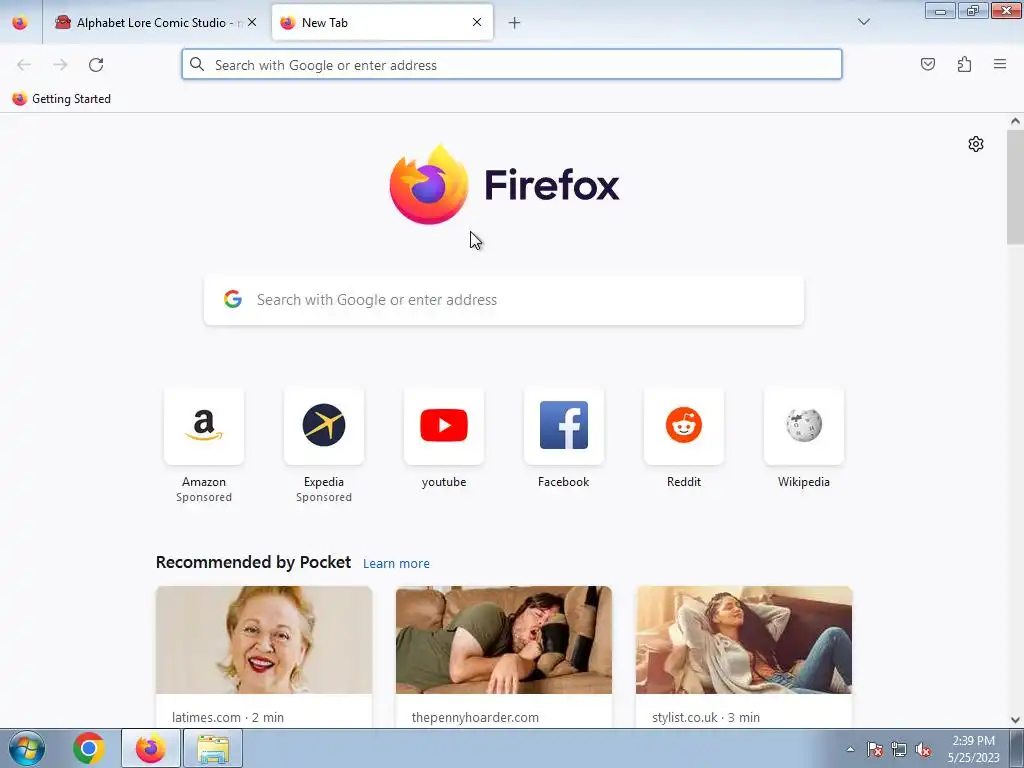Click the page search box
This screenshot has height=768, width=1024.
click(504, 300)
